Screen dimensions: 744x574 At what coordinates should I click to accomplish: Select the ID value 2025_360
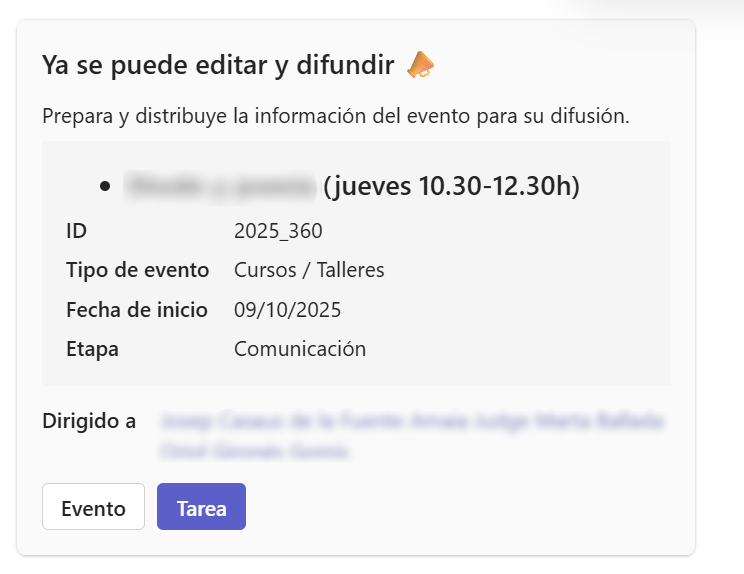(x=278, y=231)
